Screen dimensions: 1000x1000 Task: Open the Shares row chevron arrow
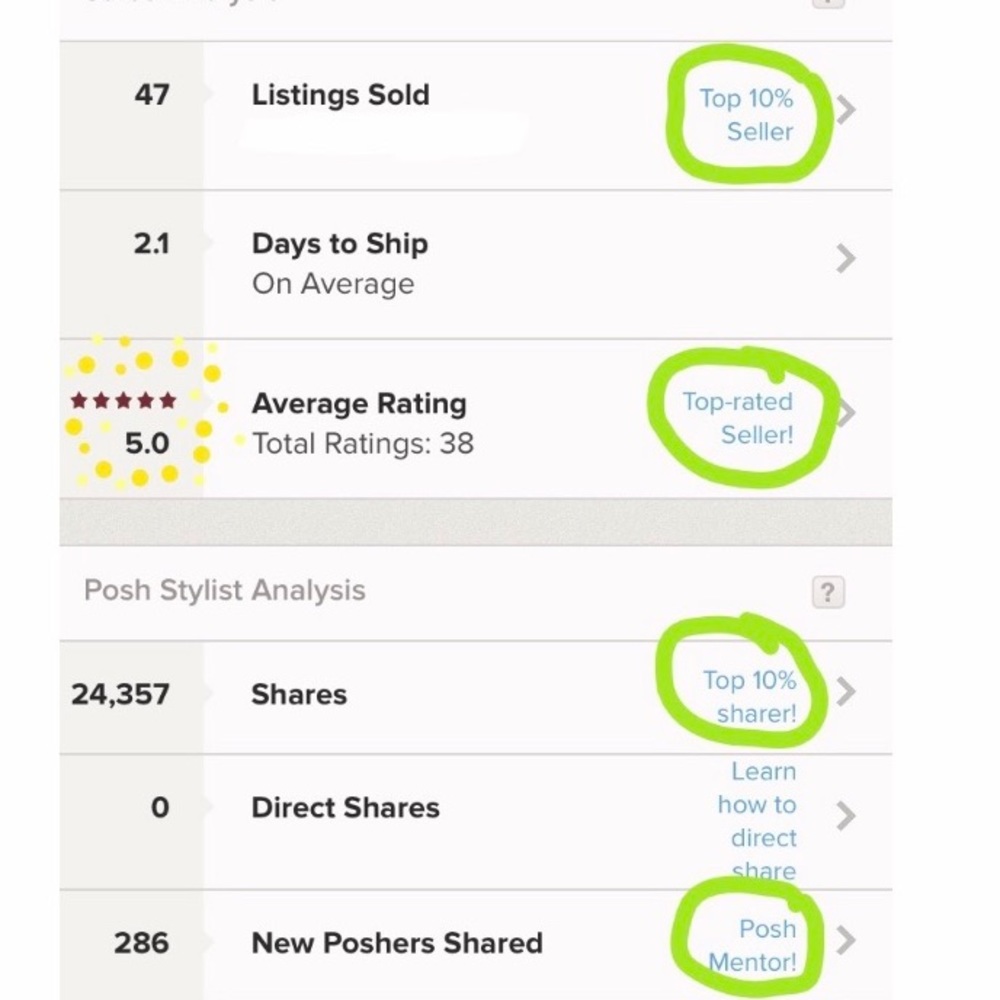846,691
